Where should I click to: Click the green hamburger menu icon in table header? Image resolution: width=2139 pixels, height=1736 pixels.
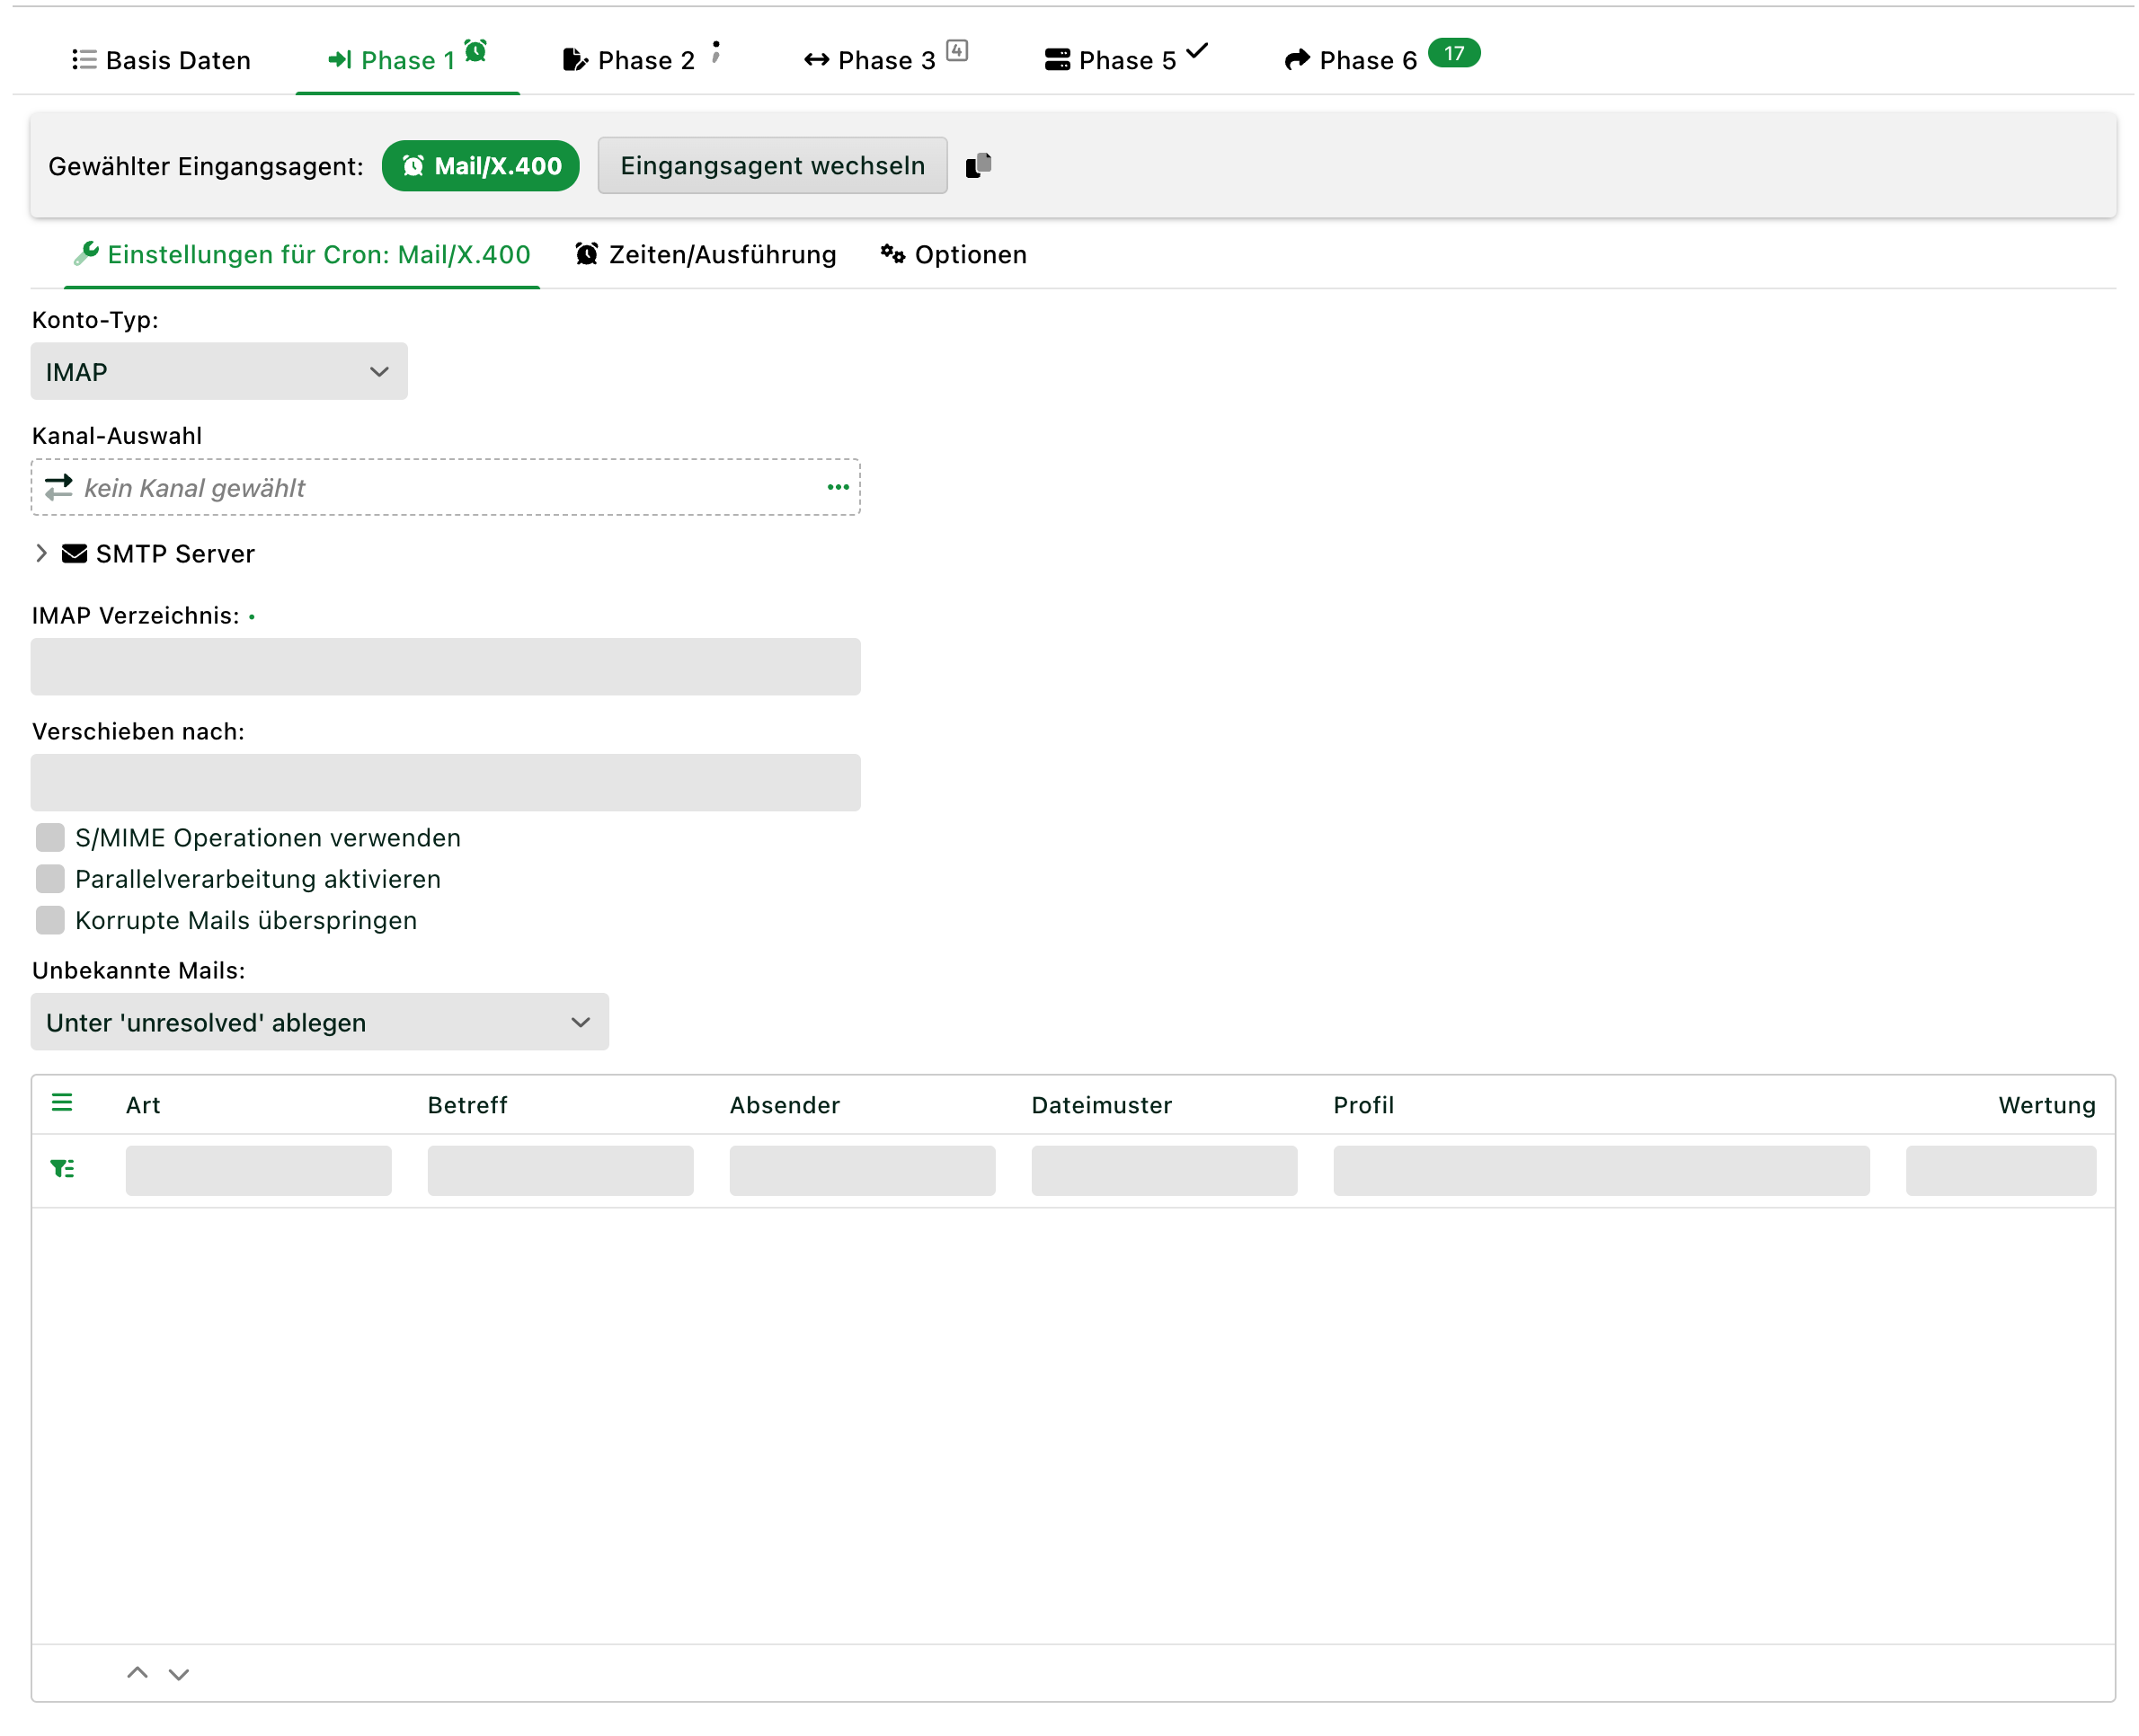point(62,1103)
